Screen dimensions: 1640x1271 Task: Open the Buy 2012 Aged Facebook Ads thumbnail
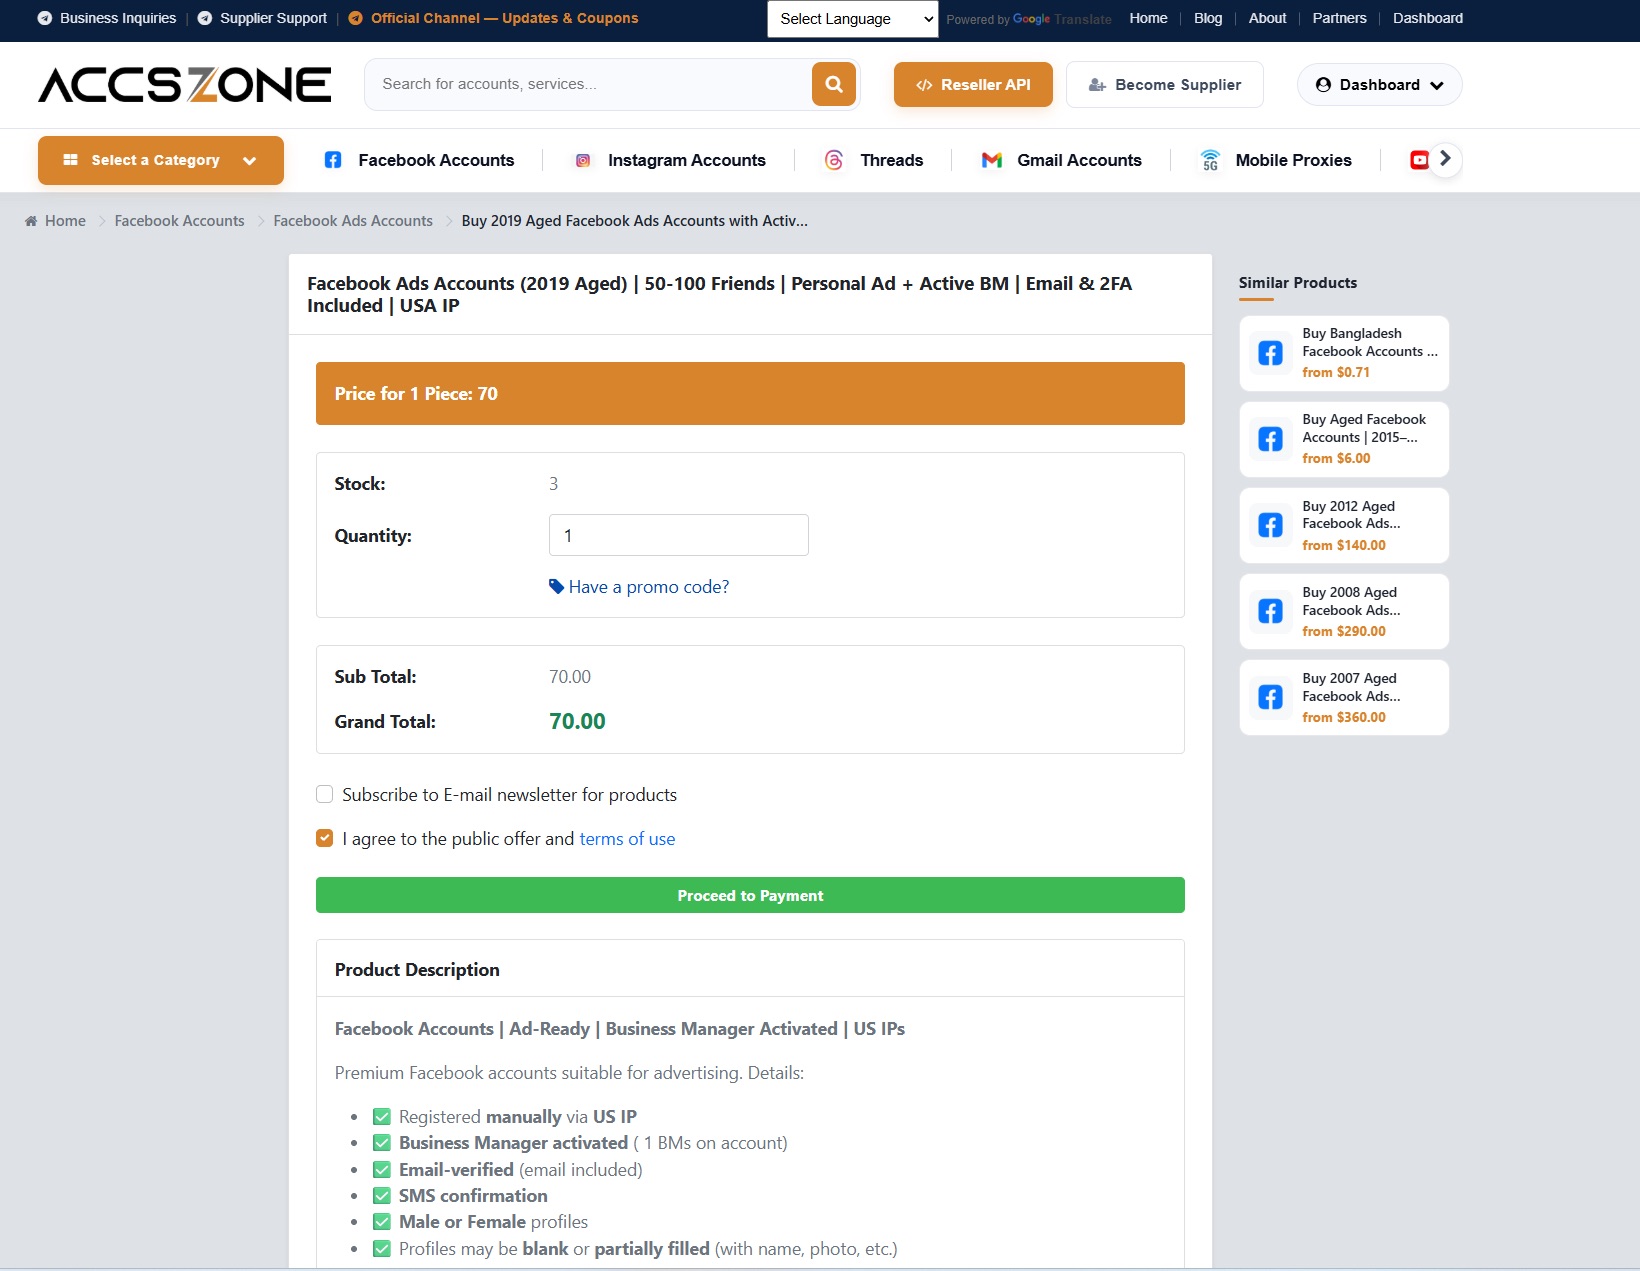(1270, 525)
